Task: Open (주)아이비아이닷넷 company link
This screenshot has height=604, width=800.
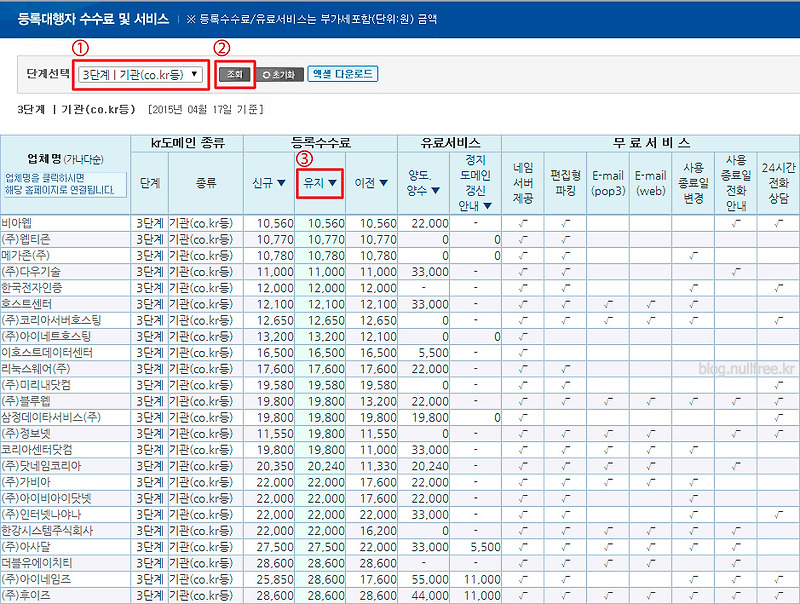Action: click(x=46, y=498)
